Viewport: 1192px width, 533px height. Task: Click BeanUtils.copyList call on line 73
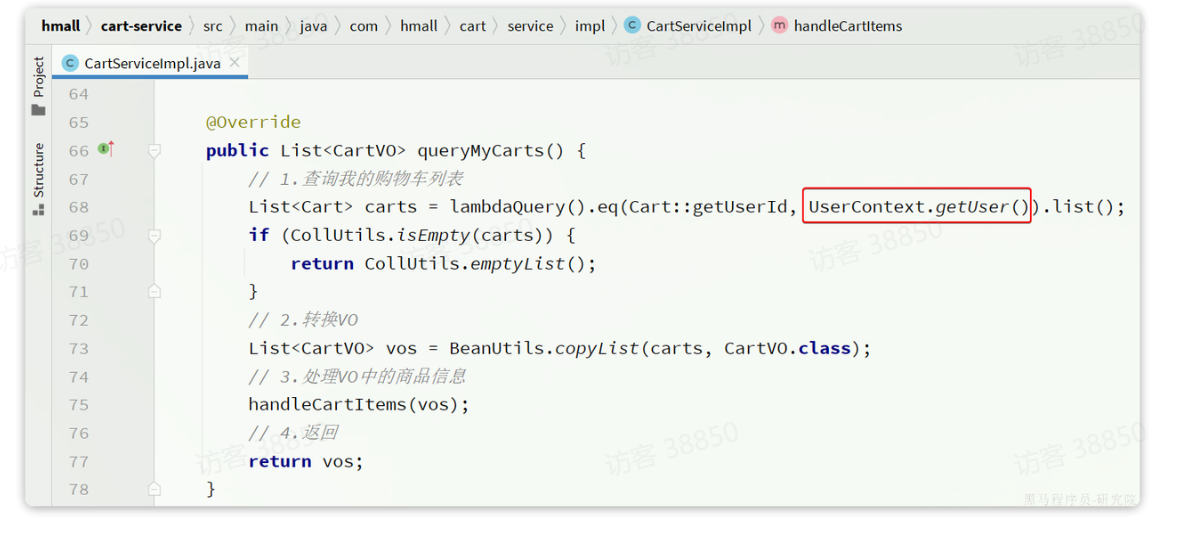click(544, 348)
